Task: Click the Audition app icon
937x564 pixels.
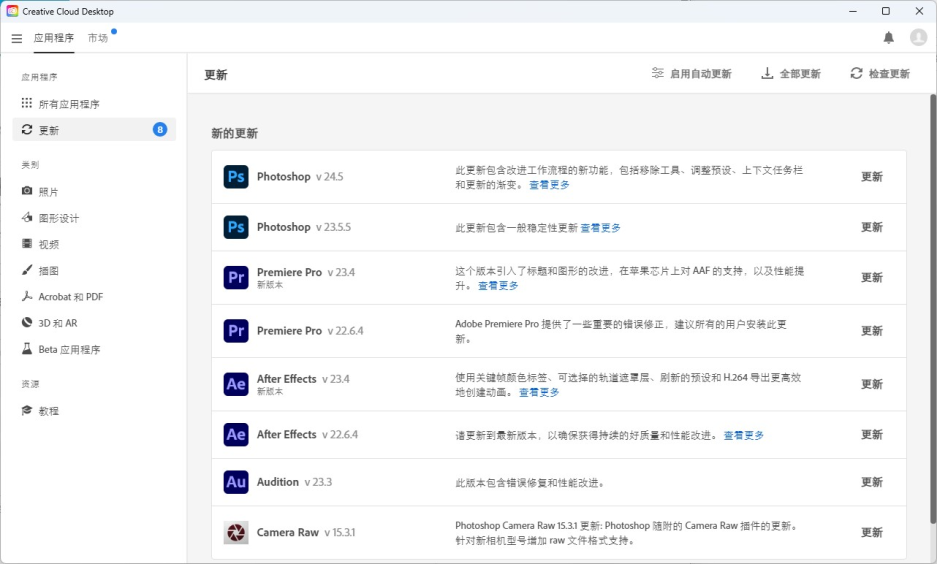Action: (x=236, y=482)
